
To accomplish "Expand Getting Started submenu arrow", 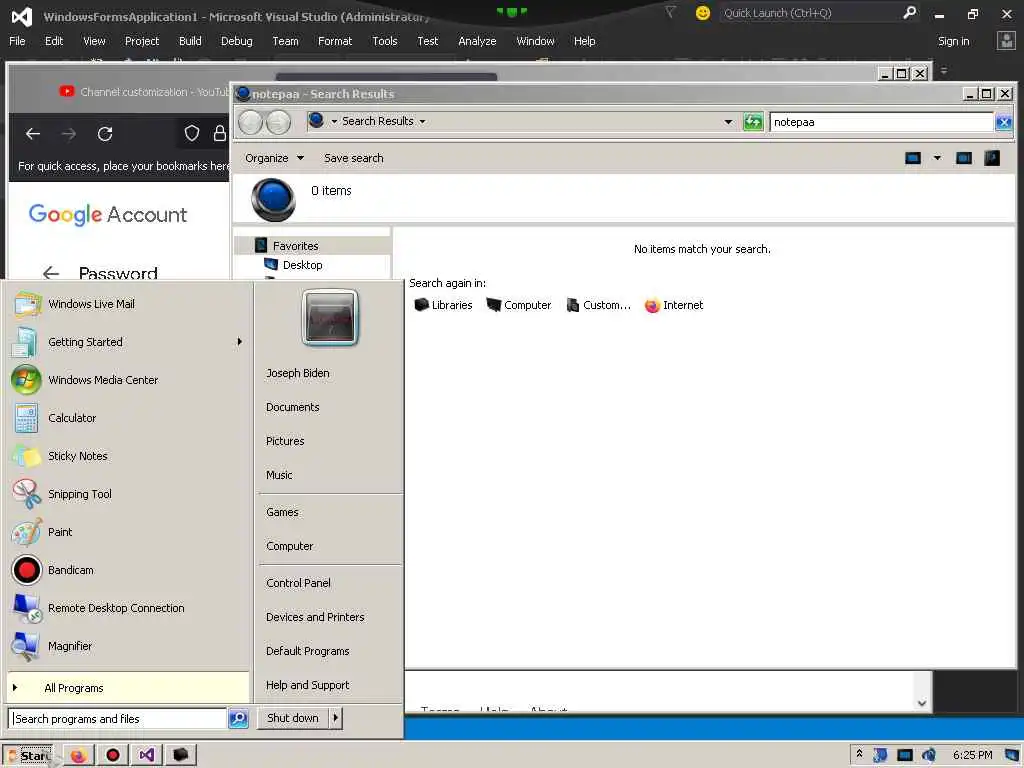I will click(240, 342).
